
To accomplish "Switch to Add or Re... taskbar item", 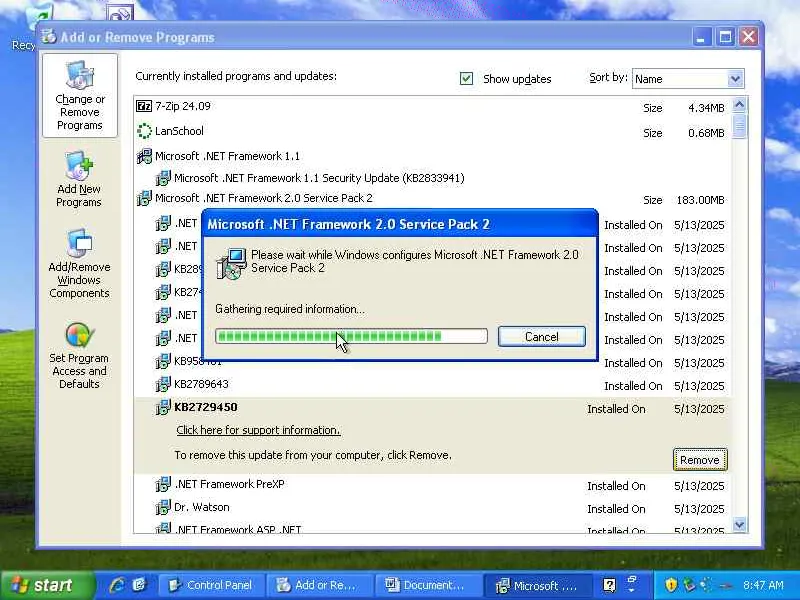I will pos(319,585).
